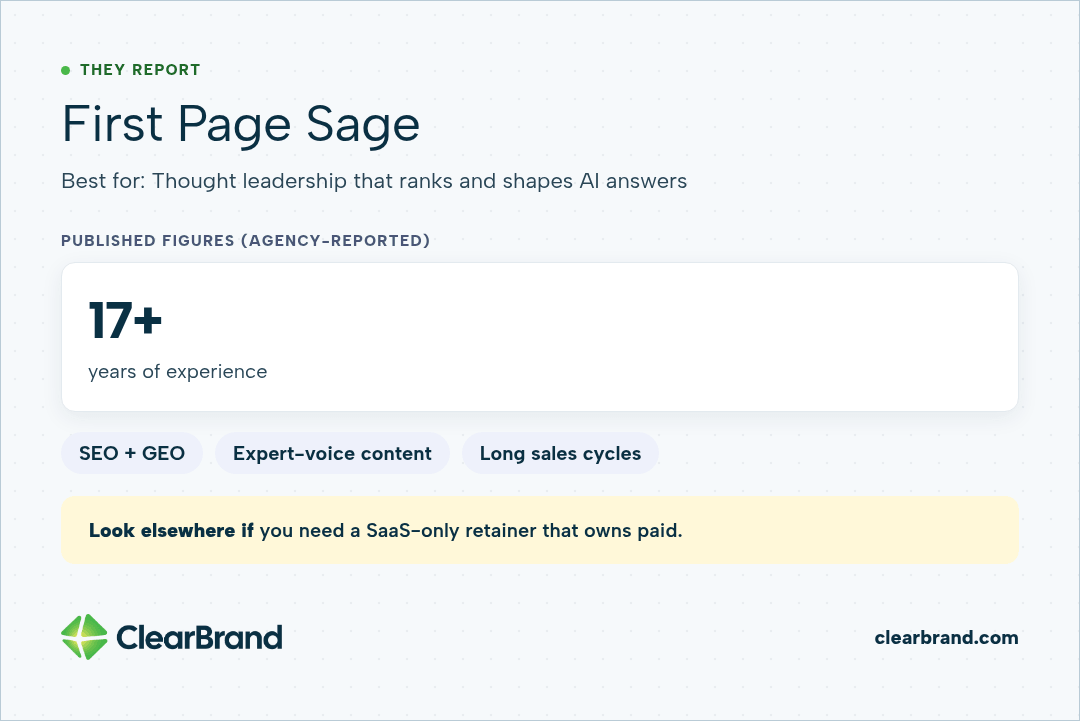Click the 'years of experience' caption
Image resolution: width=1080 pixels, height=721 pixels.
[x=178, y=372]
